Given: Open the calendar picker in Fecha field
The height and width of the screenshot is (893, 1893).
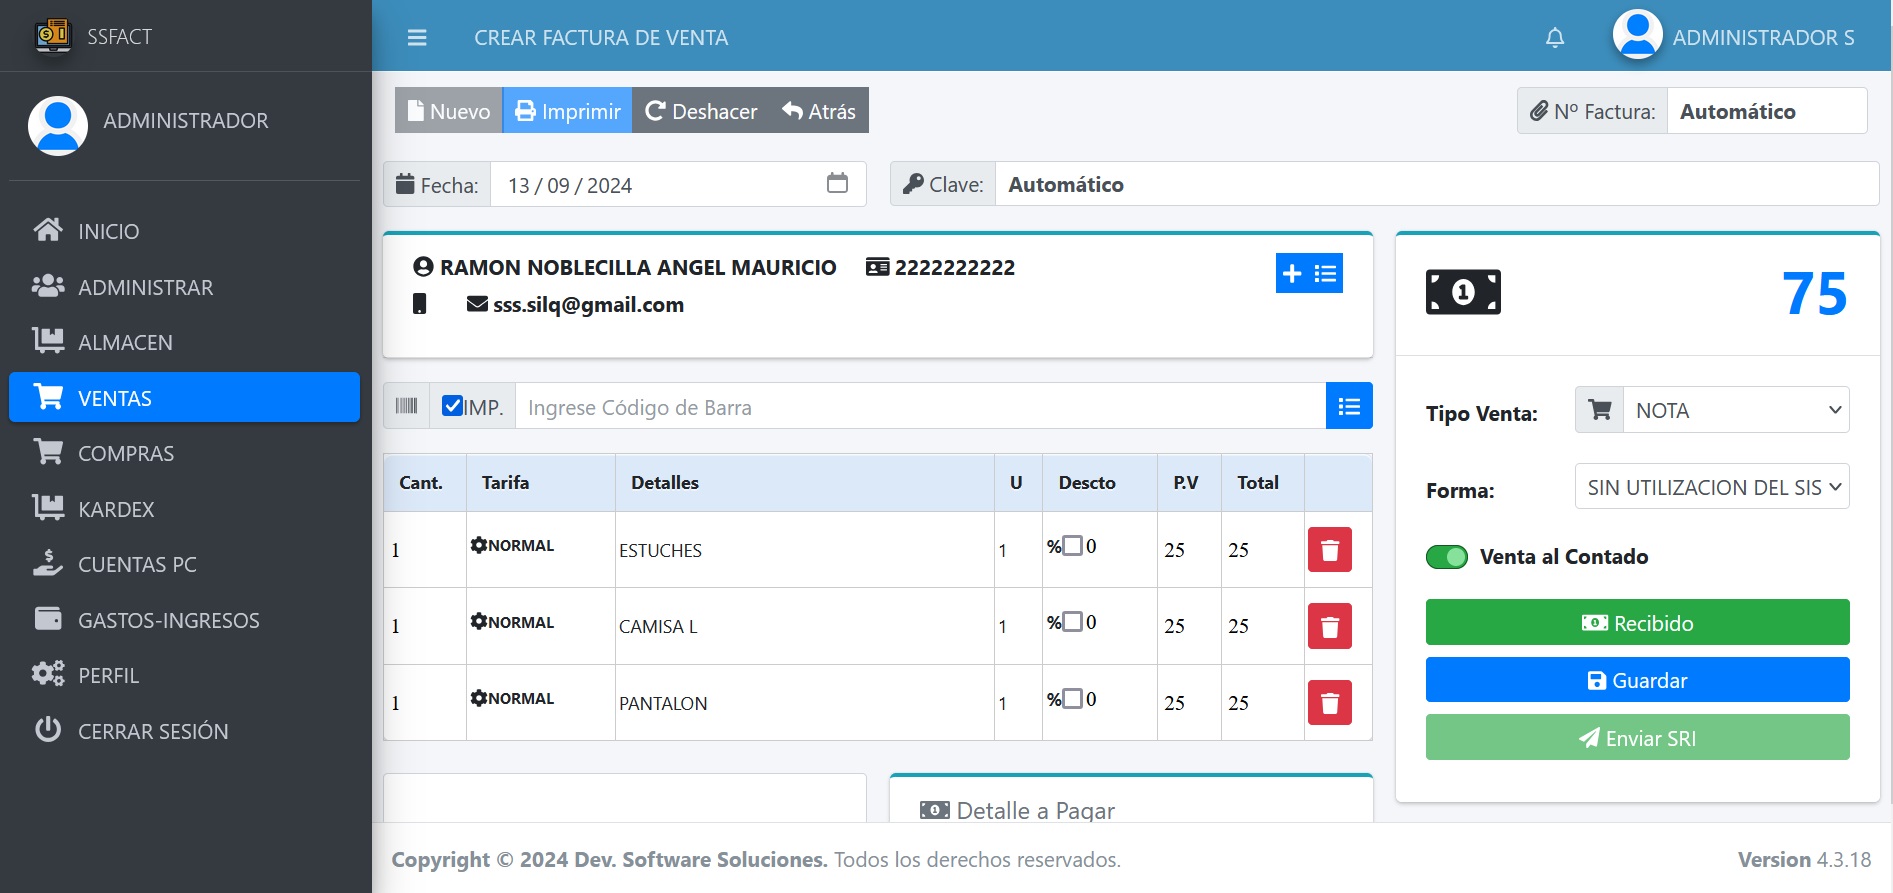Looking at the screenshot, I should [837, 184].
